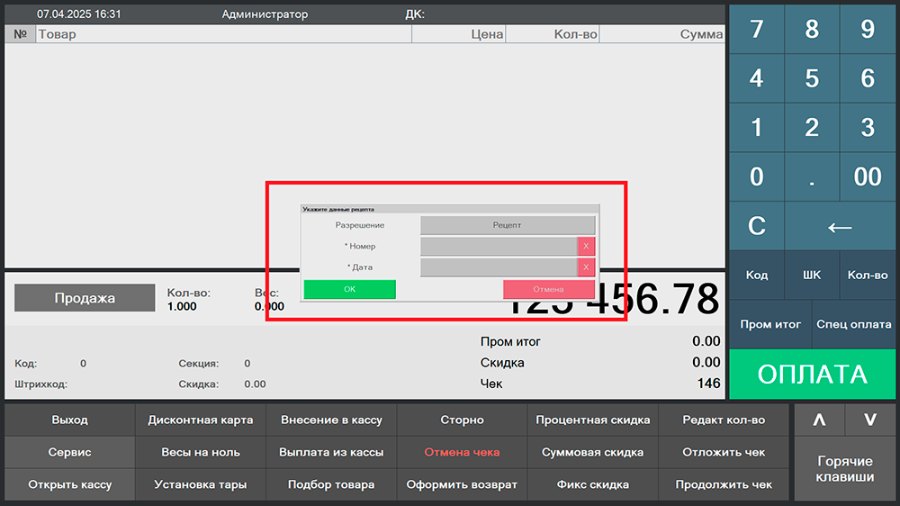Click the Выход button
This screenshot has width=900, height=506.
tap(69, 420)
